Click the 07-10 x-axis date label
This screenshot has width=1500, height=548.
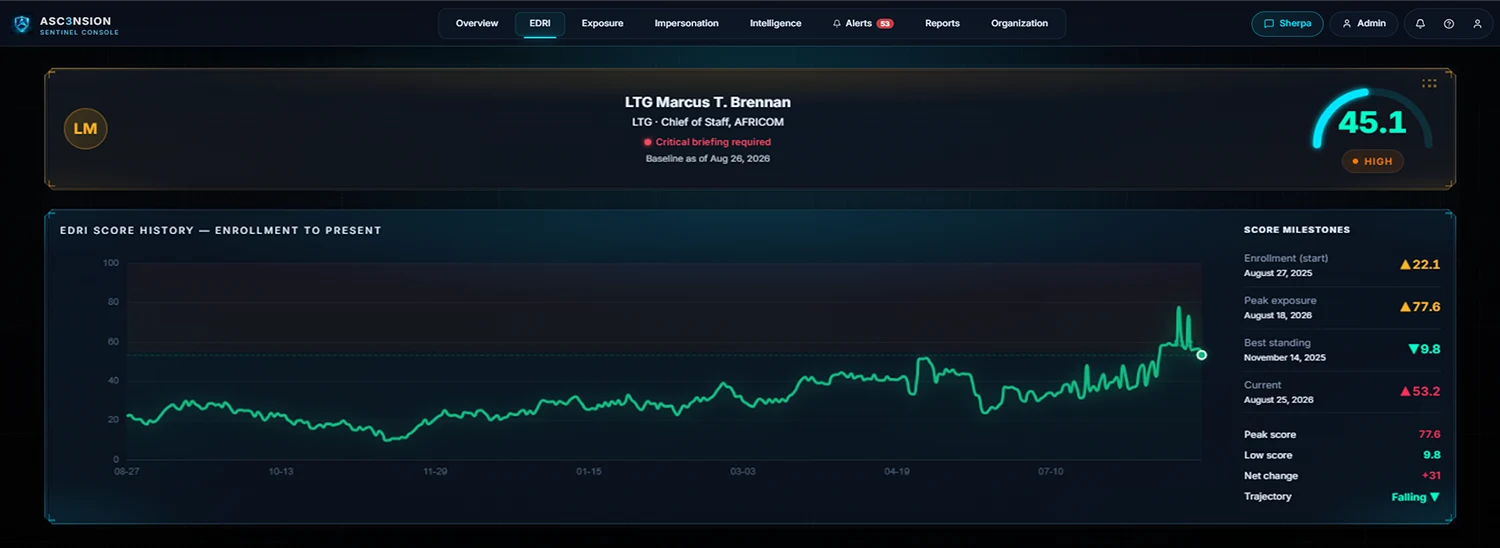click(x=1051, y=471)
